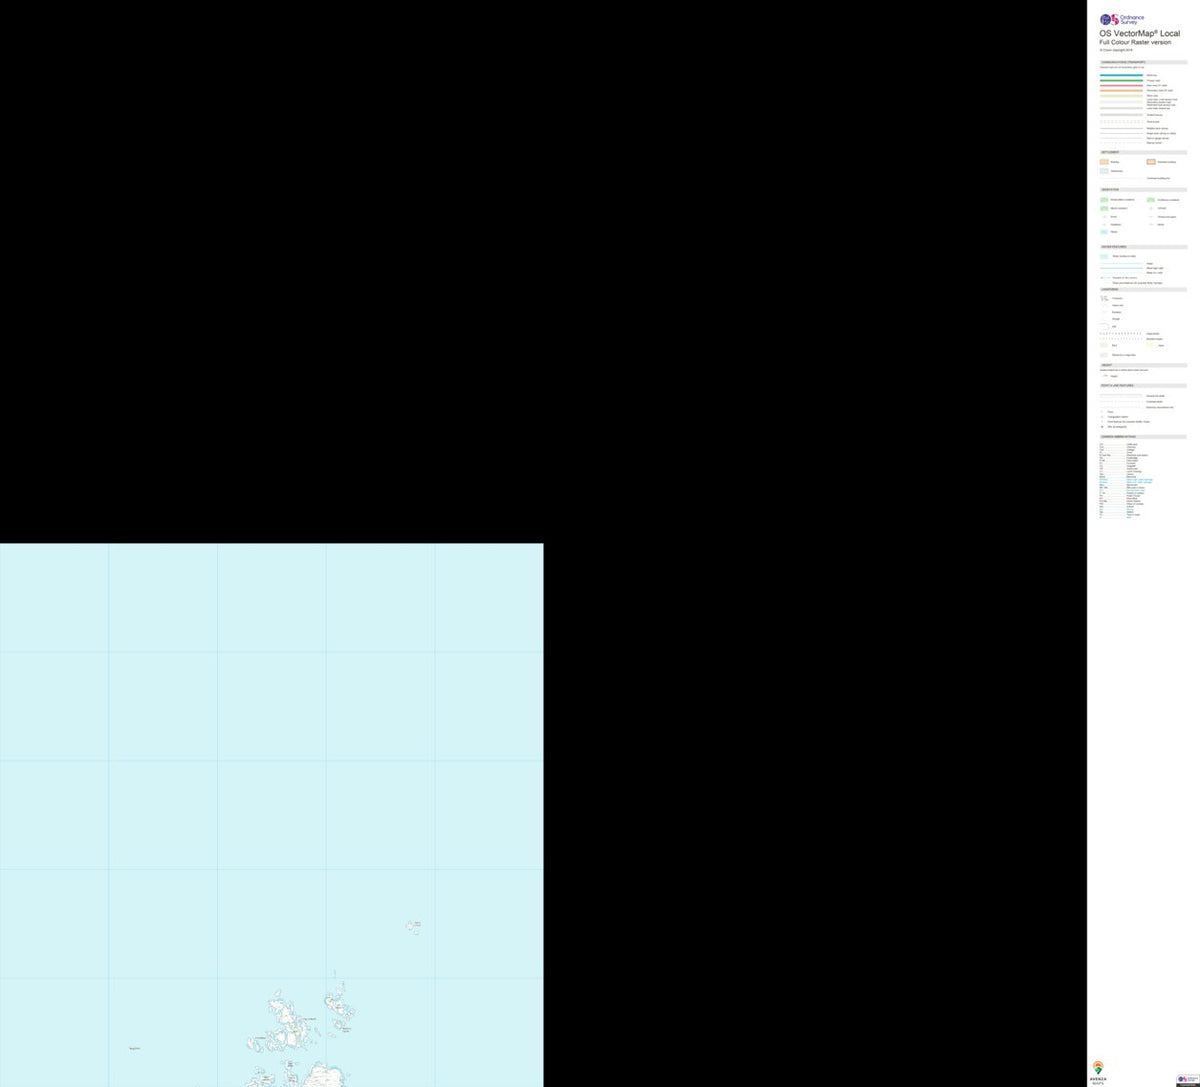Click the OS copyright notice link

coord(1113,49)
